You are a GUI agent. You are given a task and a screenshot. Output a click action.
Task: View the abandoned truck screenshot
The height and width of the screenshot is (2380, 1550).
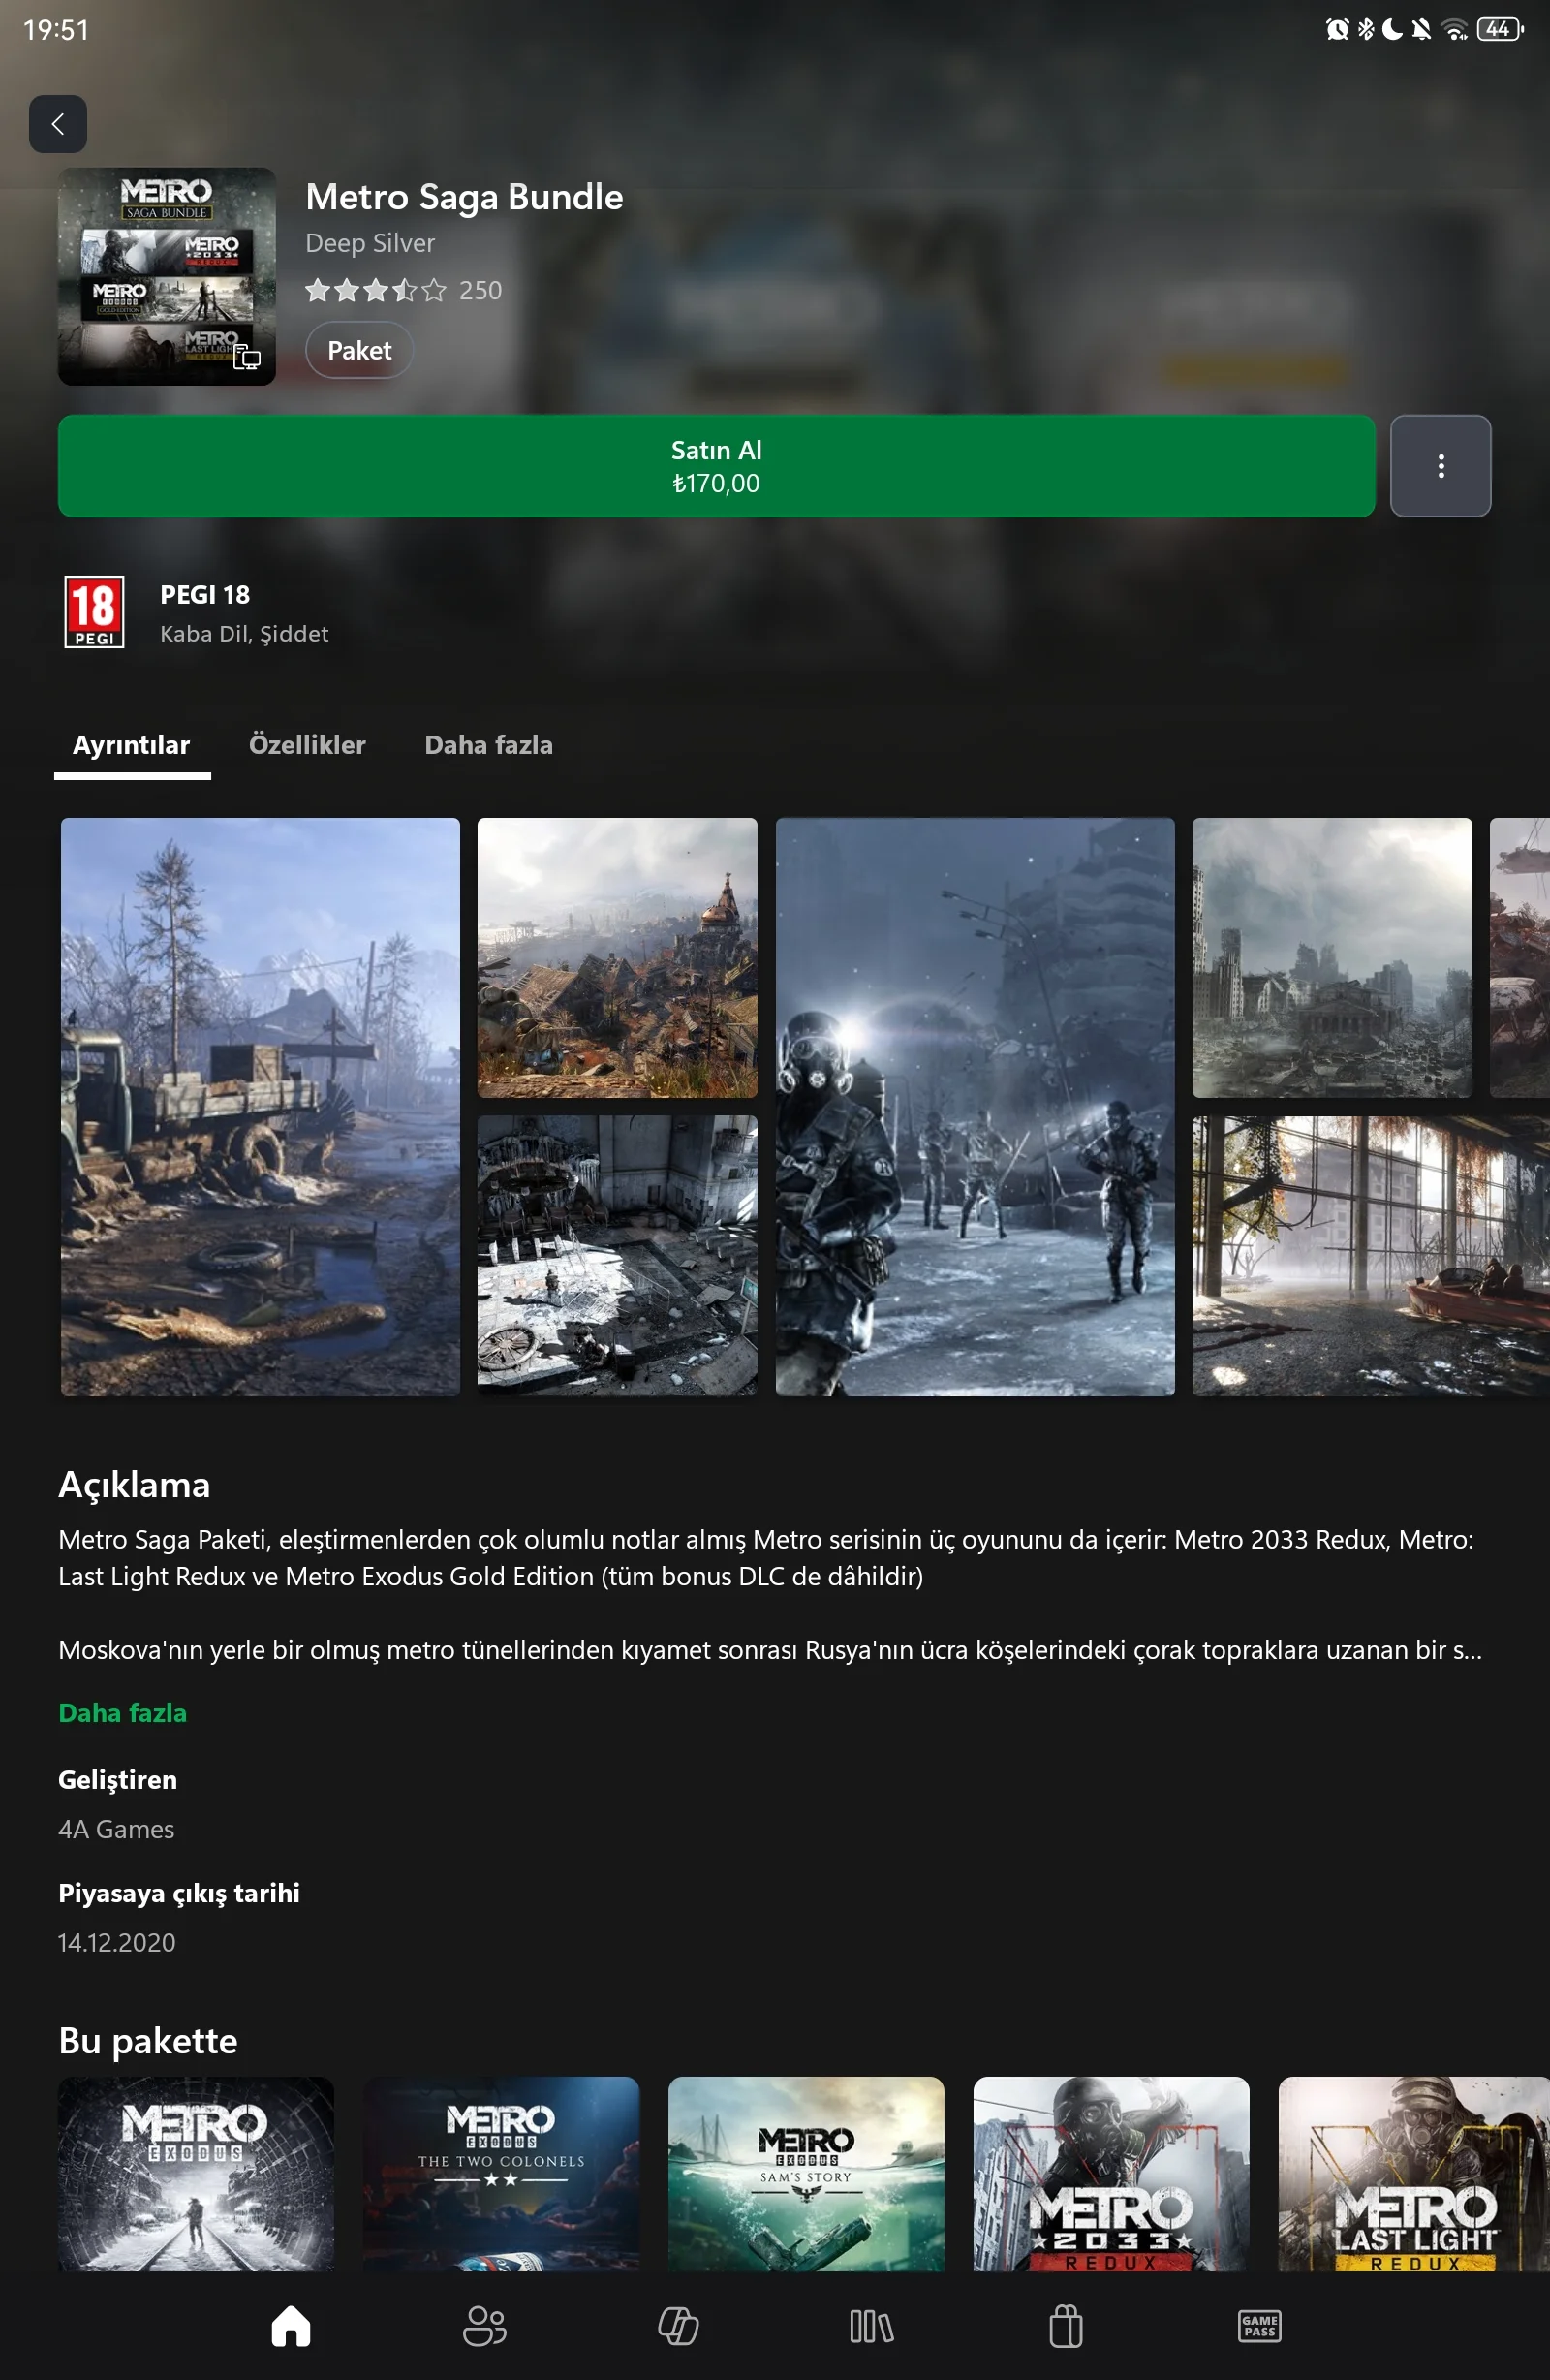pos(260,1107)
